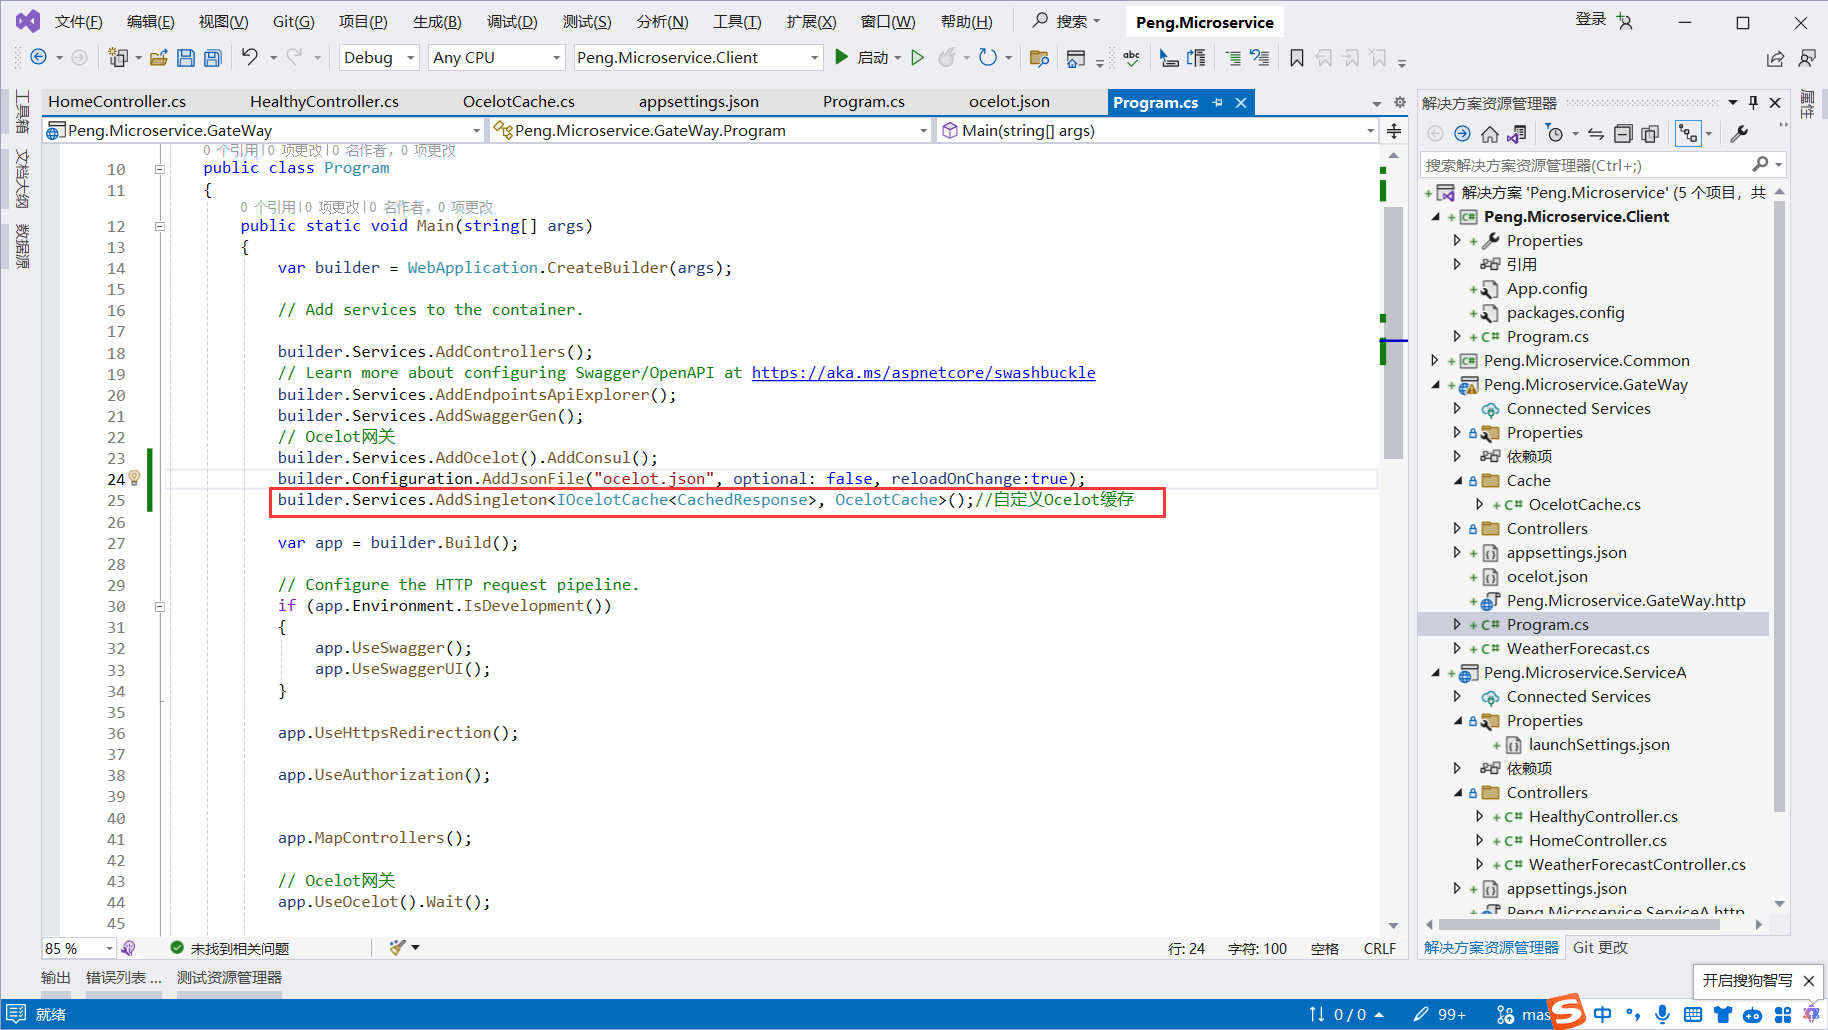The width and height of the screenshot is (1828, 1030).
Task: Switch to the Git 更改 panel tab
Action: [x=1600, y=948]
